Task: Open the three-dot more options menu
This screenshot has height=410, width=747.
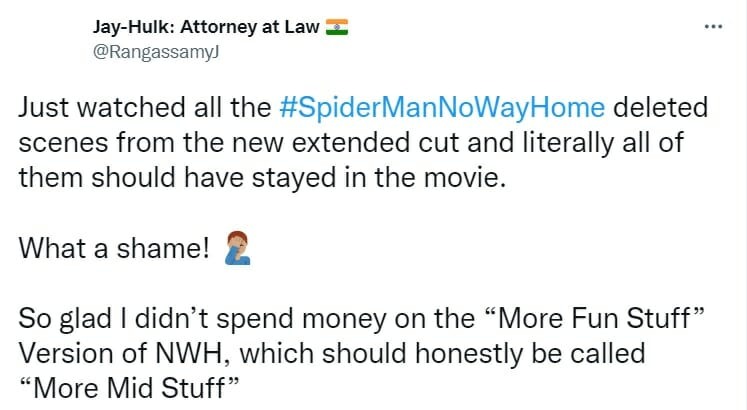Action: click(x=713, y=27)
